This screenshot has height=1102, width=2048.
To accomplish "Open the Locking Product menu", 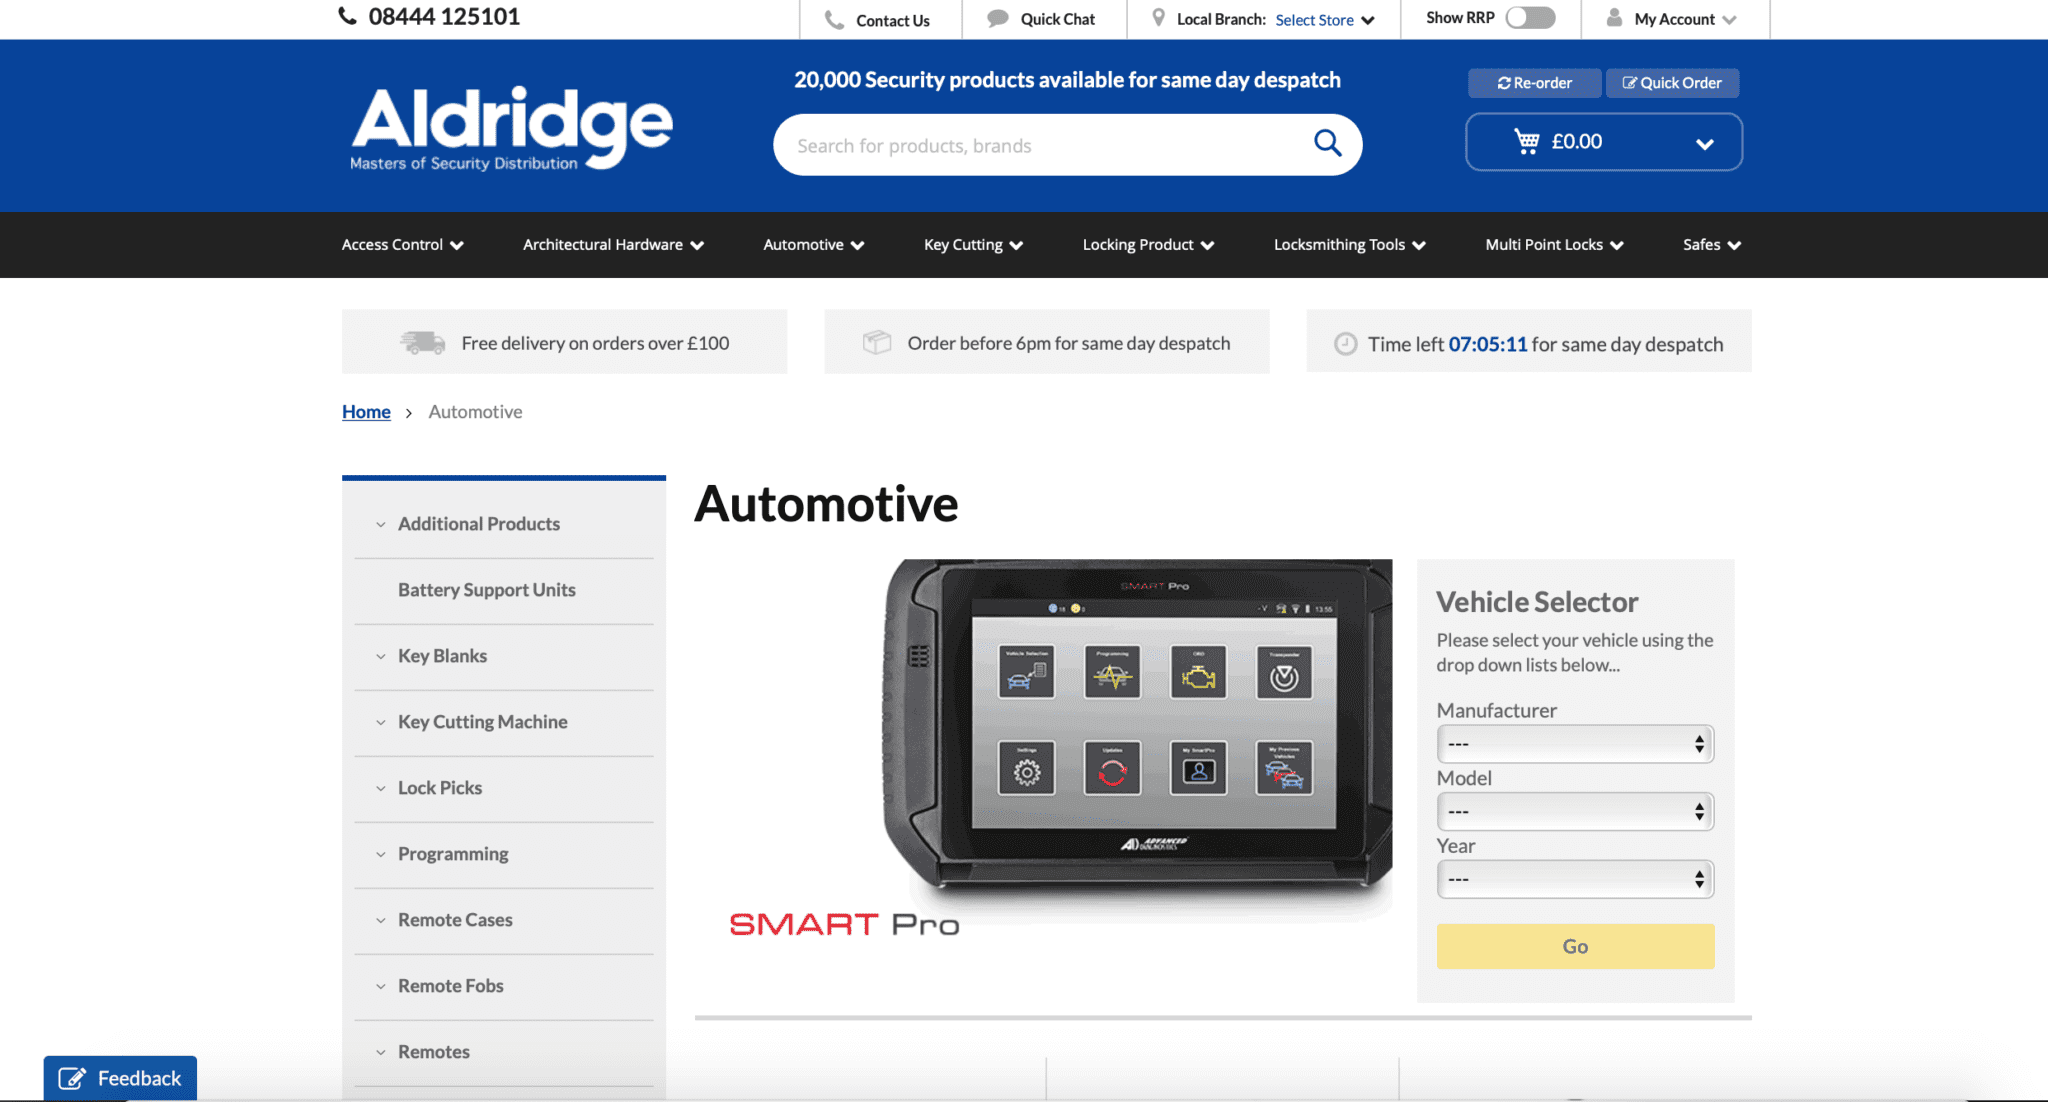I will tap(1147, 244).
